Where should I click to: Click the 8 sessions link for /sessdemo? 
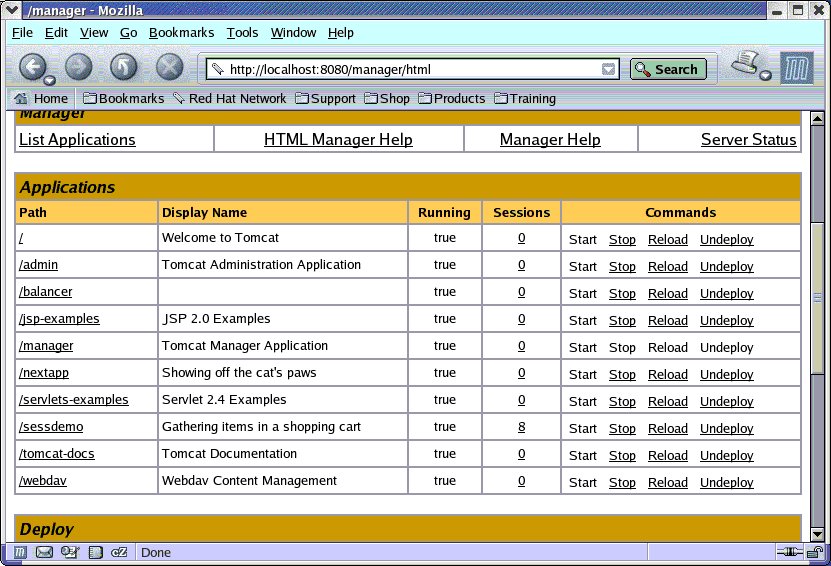521,427
